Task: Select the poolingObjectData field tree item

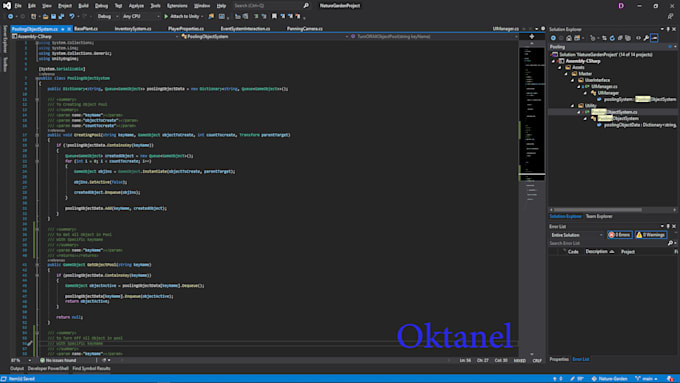Action: (x=640, y=125)
